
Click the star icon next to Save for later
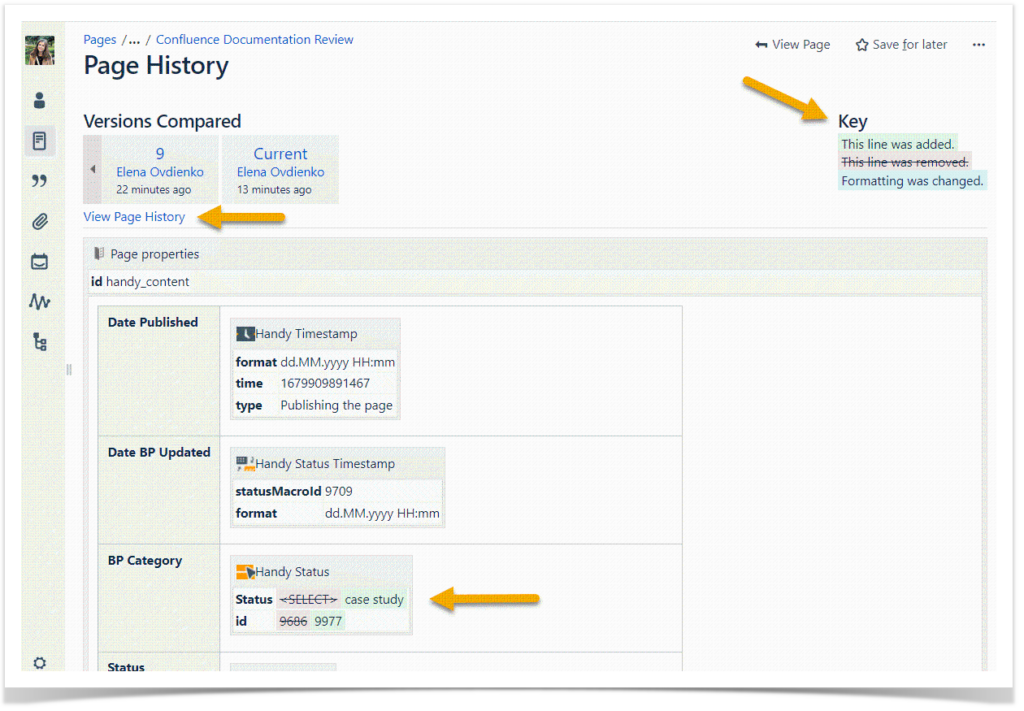[x=861, y=44]
